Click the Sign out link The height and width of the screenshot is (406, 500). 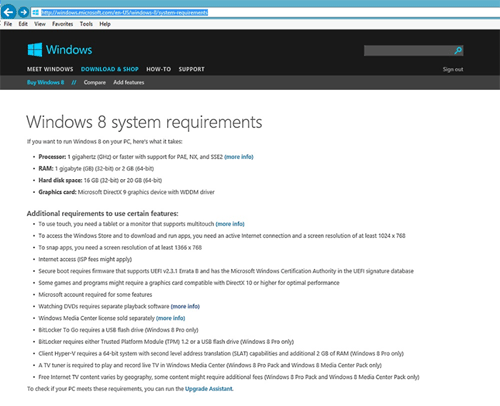(453, 69)
